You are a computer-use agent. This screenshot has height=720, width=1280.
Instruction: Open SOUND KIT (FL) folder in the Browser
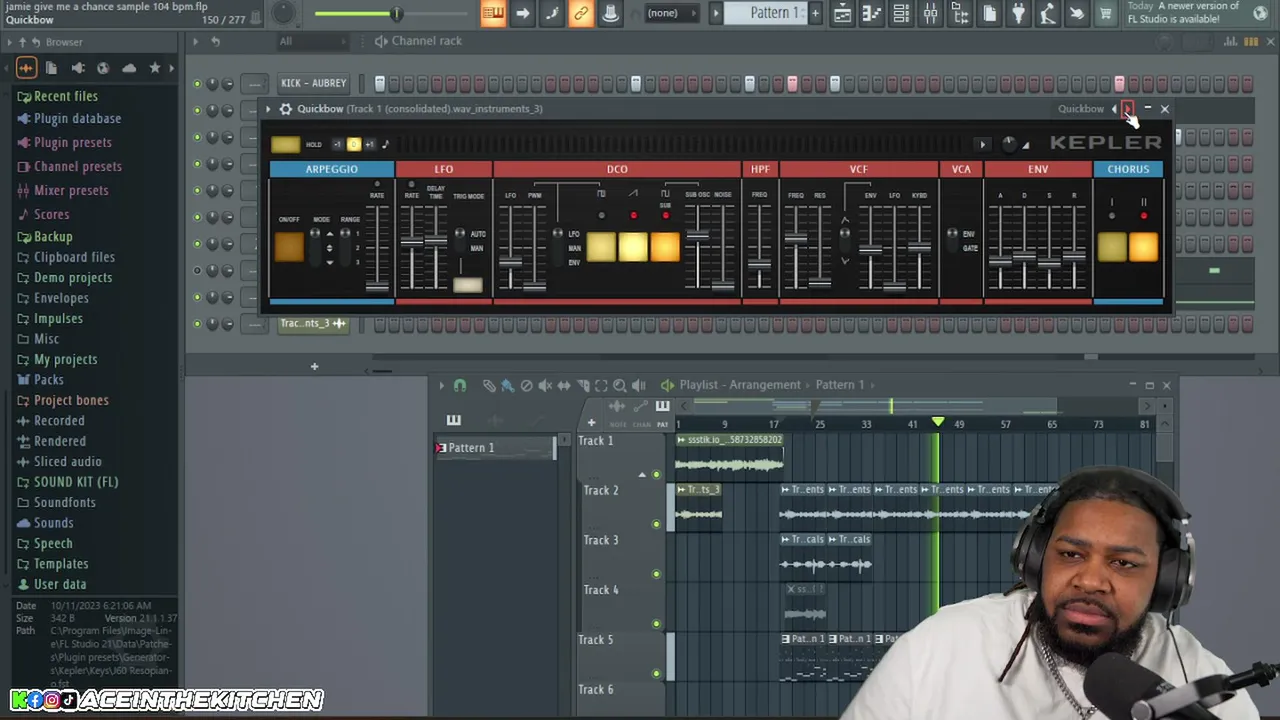click(x=75, y=482)
